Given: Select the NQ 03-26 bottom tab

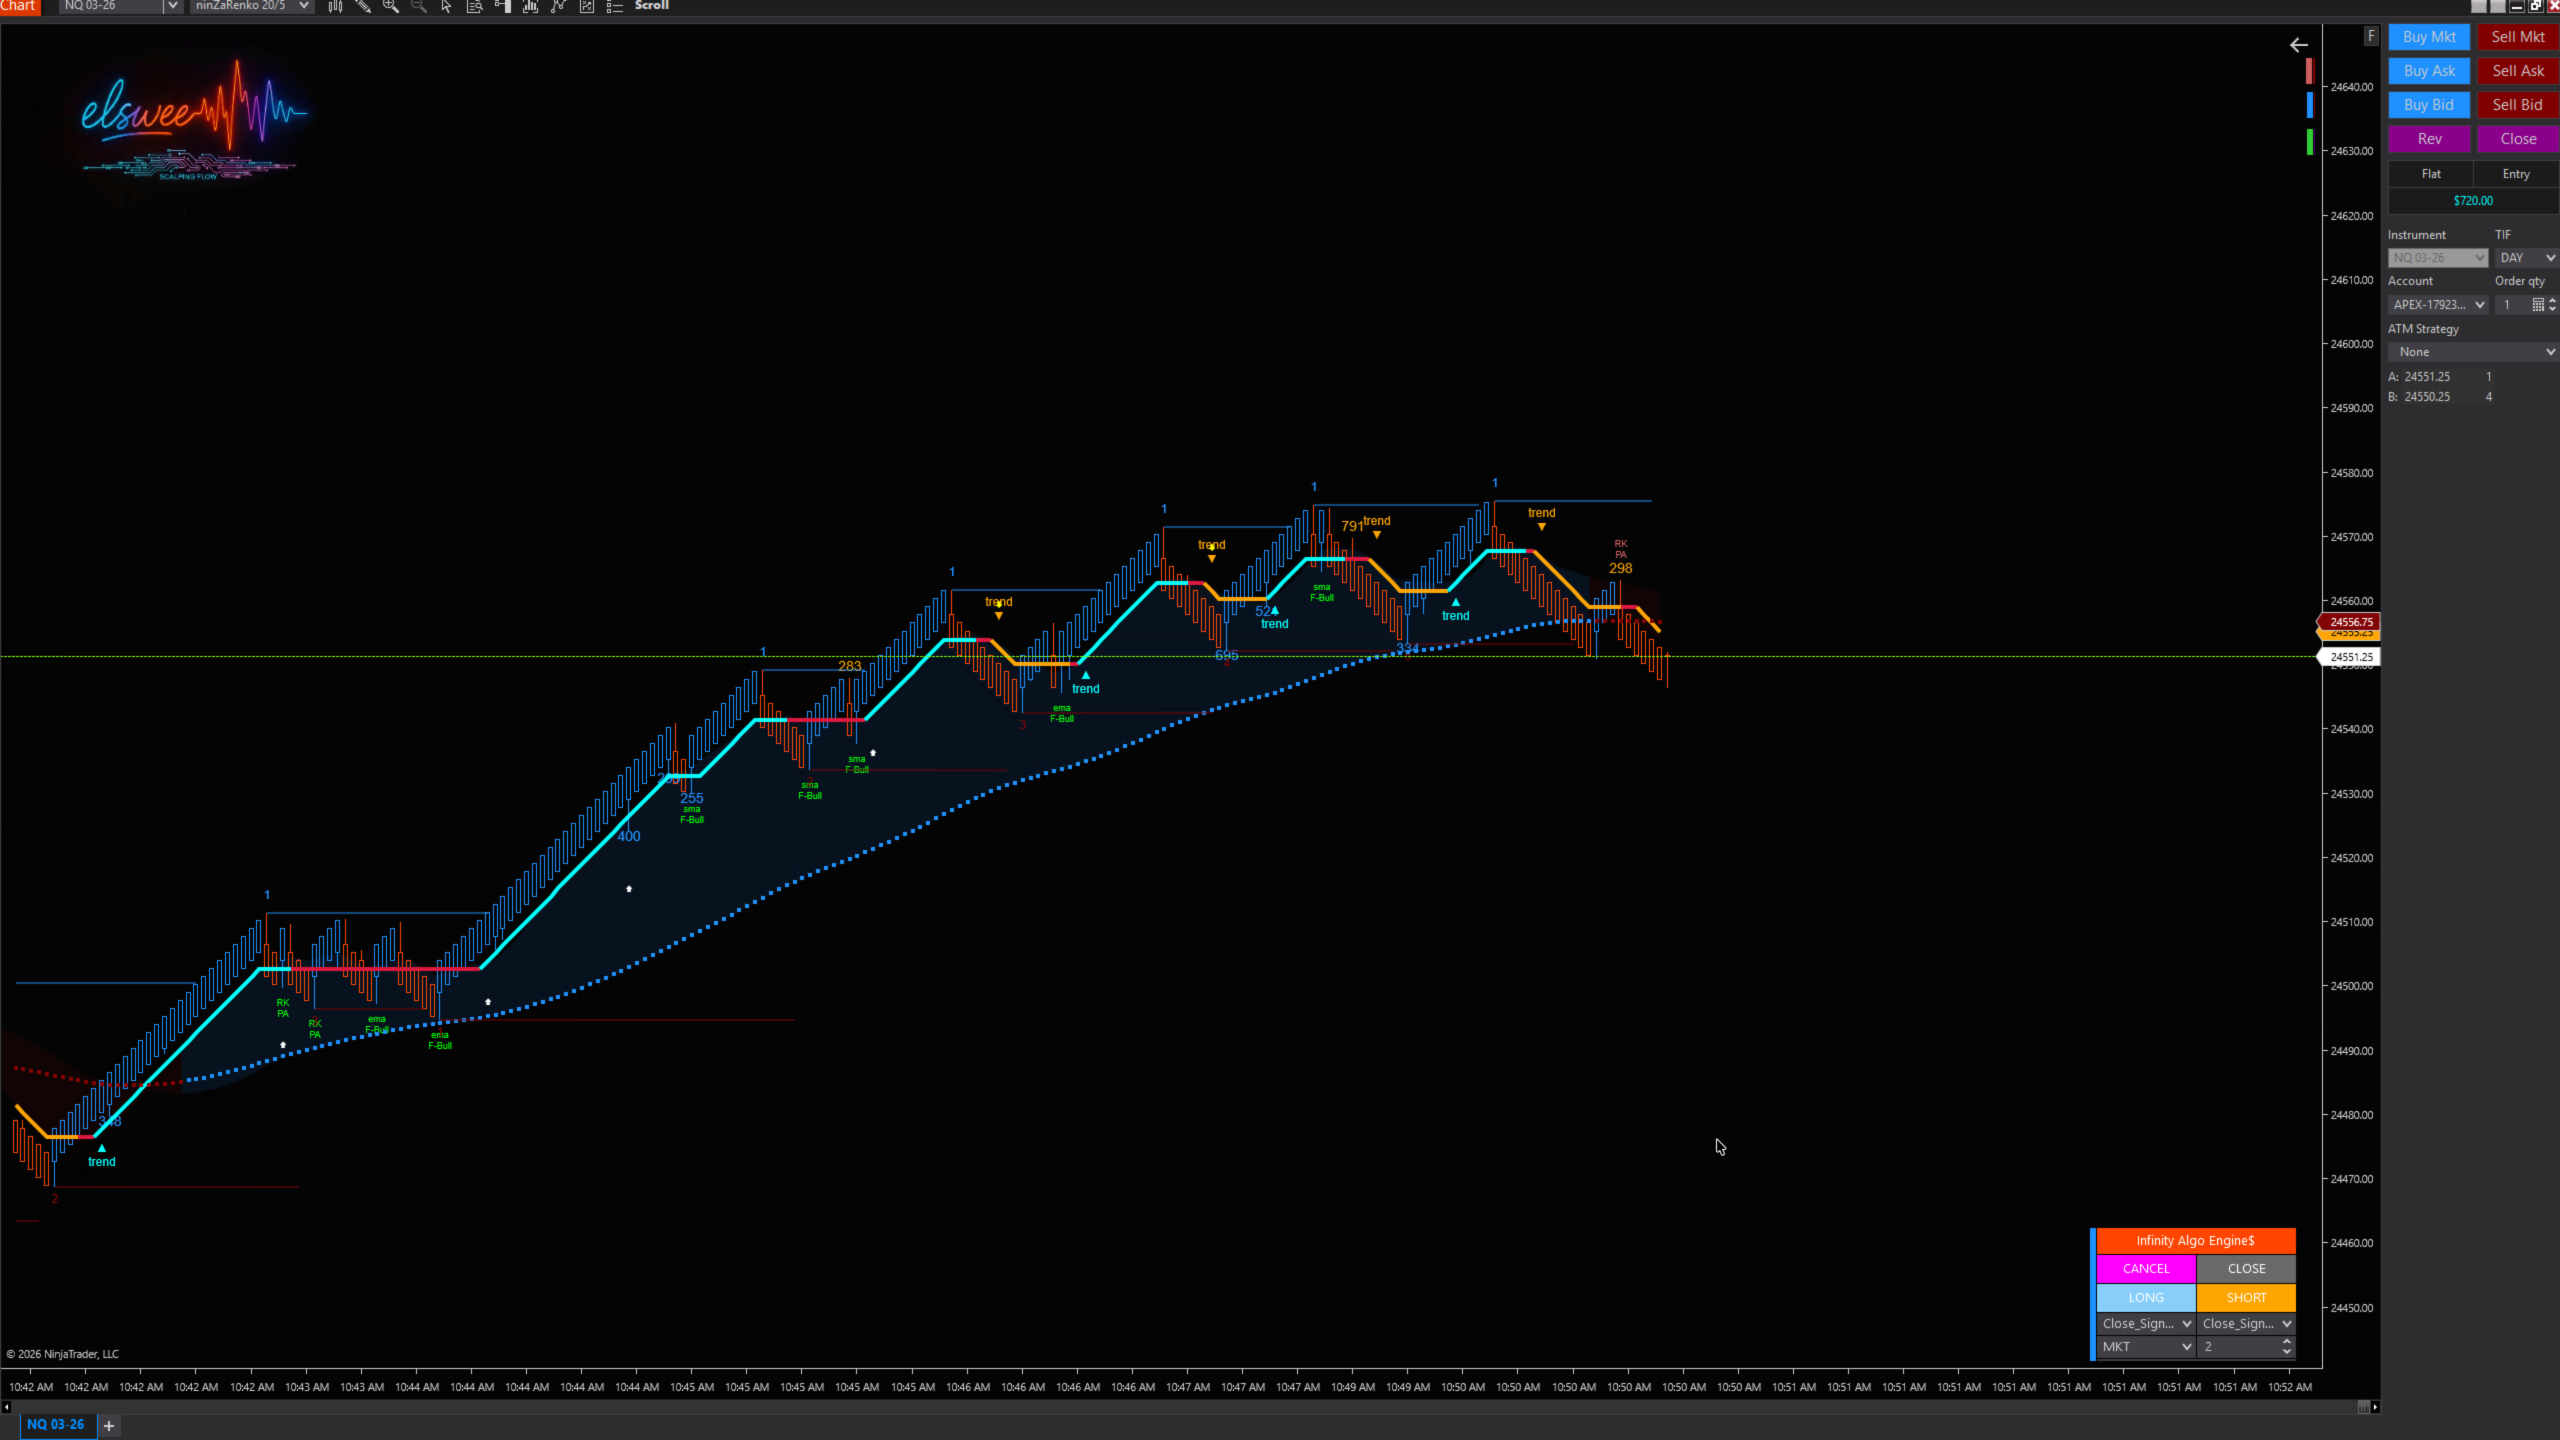Looking at the screenshot, I should [x=56, y=1424].
